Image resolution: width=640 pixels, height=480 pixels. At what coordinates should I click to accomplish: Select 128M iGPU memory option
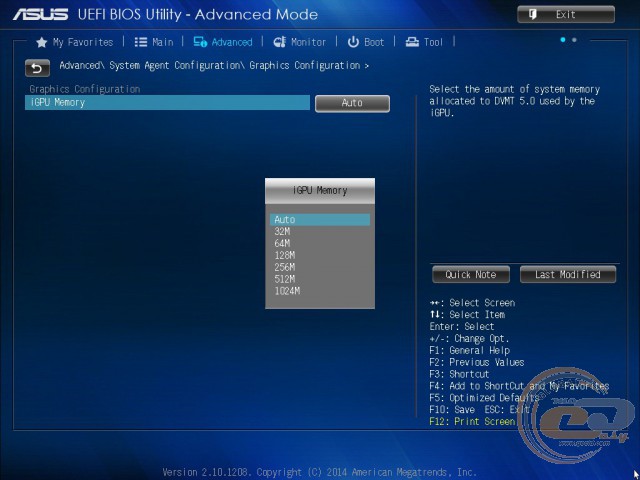pyautogui.click(x=284, y=255)
